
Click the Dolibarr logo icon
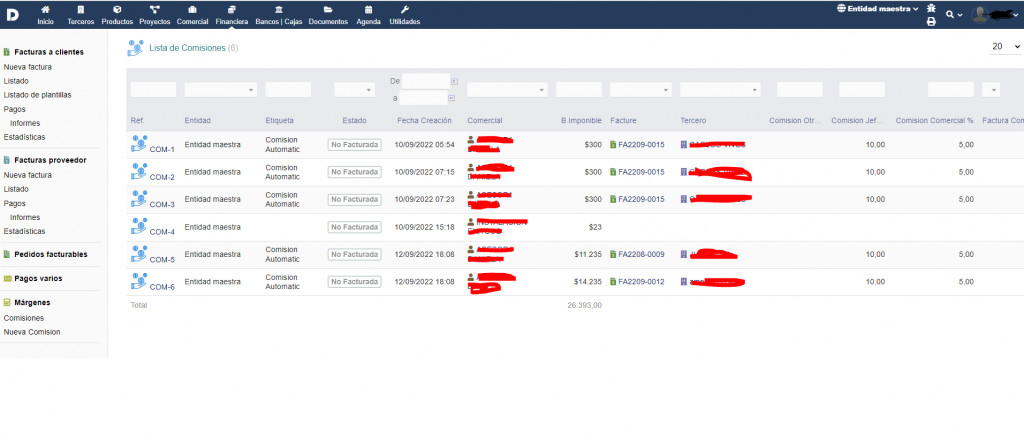[12, 14]
